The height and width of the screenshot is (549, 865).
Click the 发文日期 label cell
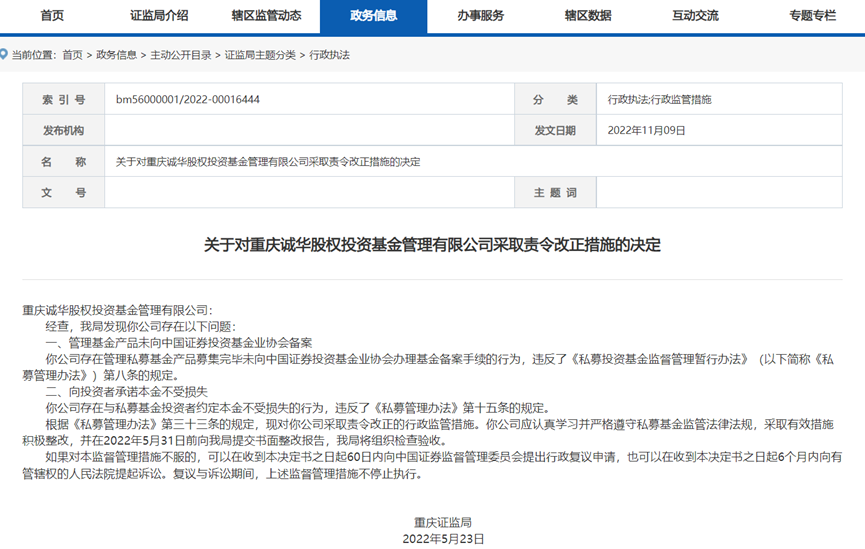point(555,130)
